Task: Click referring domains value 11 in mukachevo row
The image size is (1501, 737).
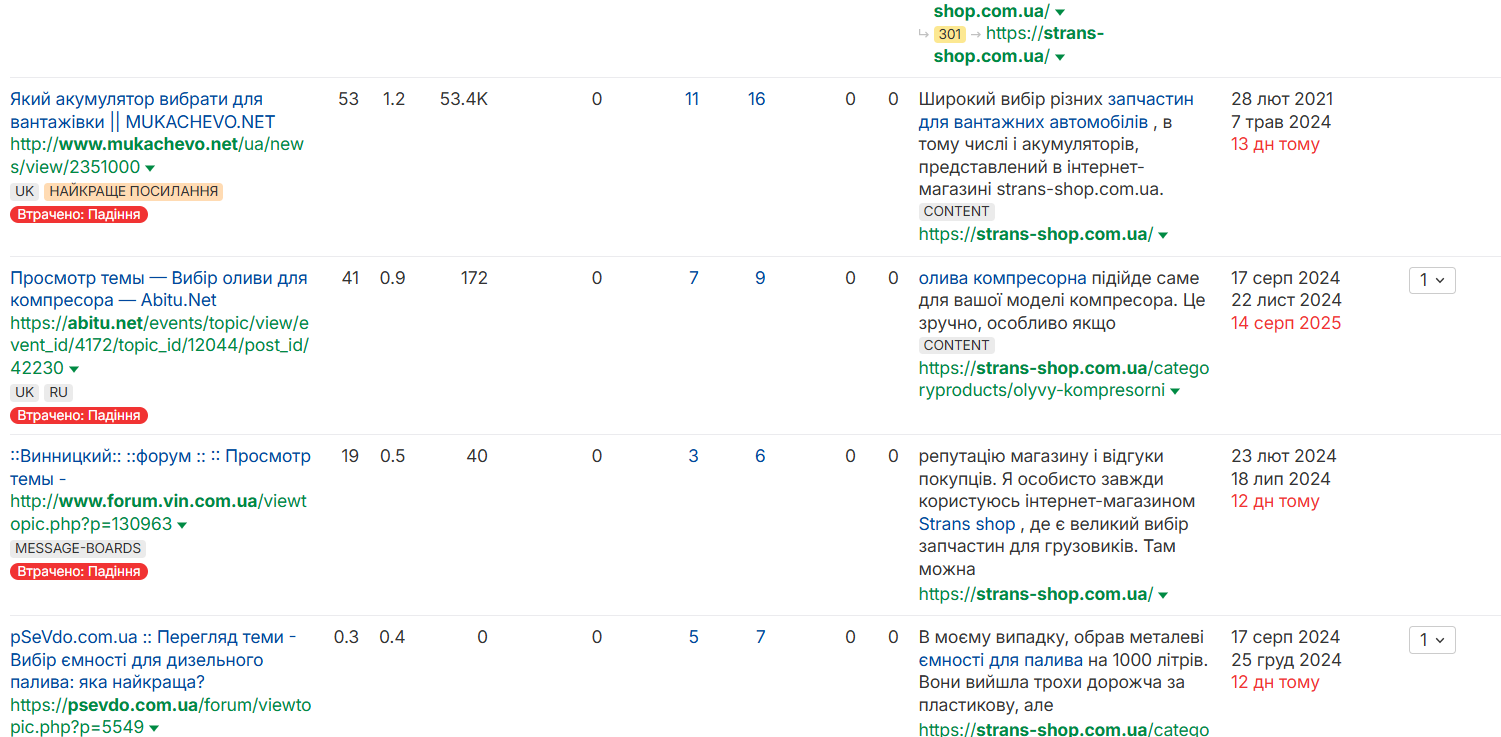Action: 691,99
